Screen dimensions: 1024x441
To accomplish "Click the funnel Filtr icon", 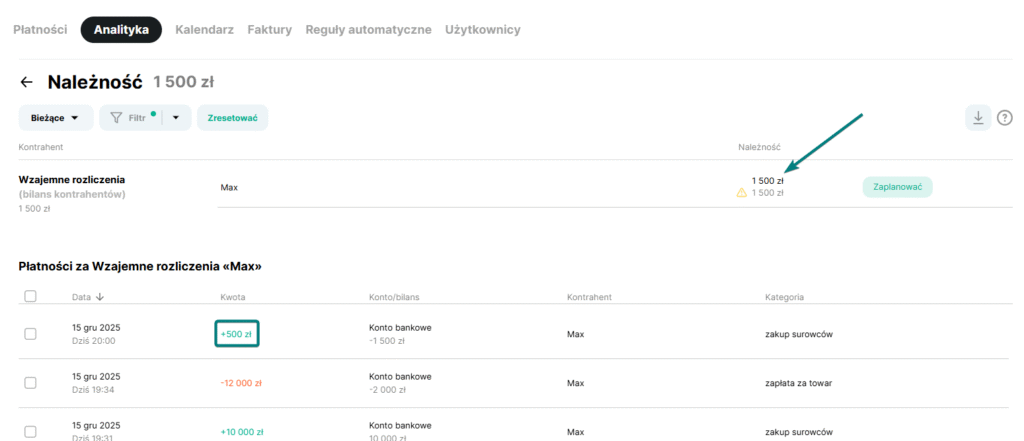I will (x=116, y=118).
